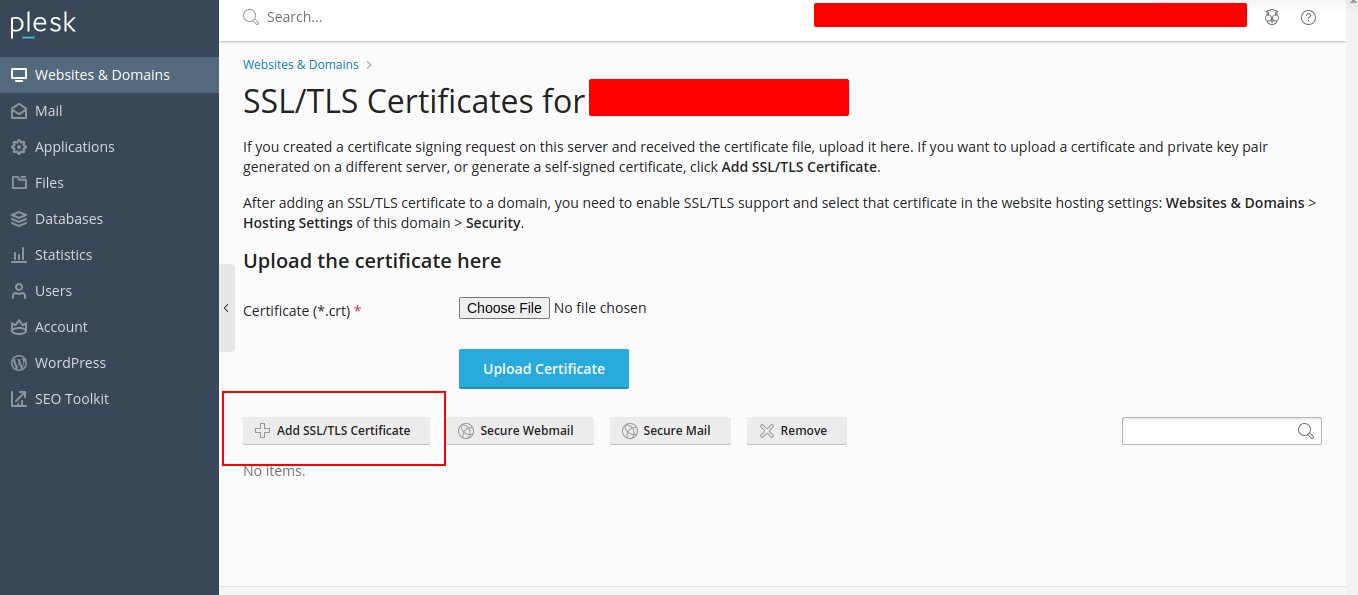The image size is (1358, 595).
Task: Select Websites & Domains menu item
Action: (x=102, y=75)
